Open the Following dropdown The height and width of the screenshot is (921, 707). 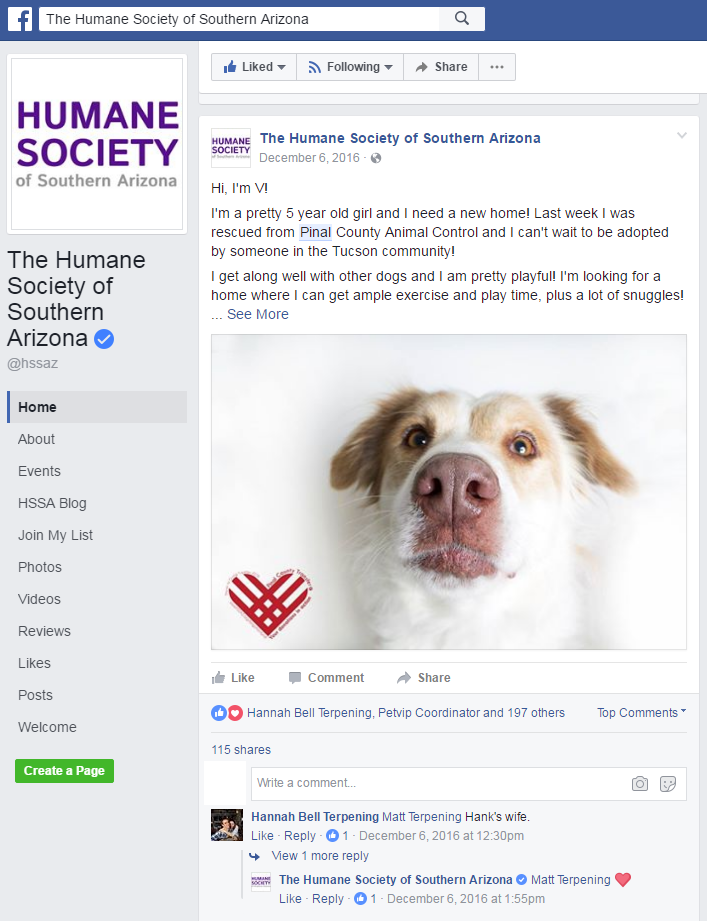click(x=350, y=67)
